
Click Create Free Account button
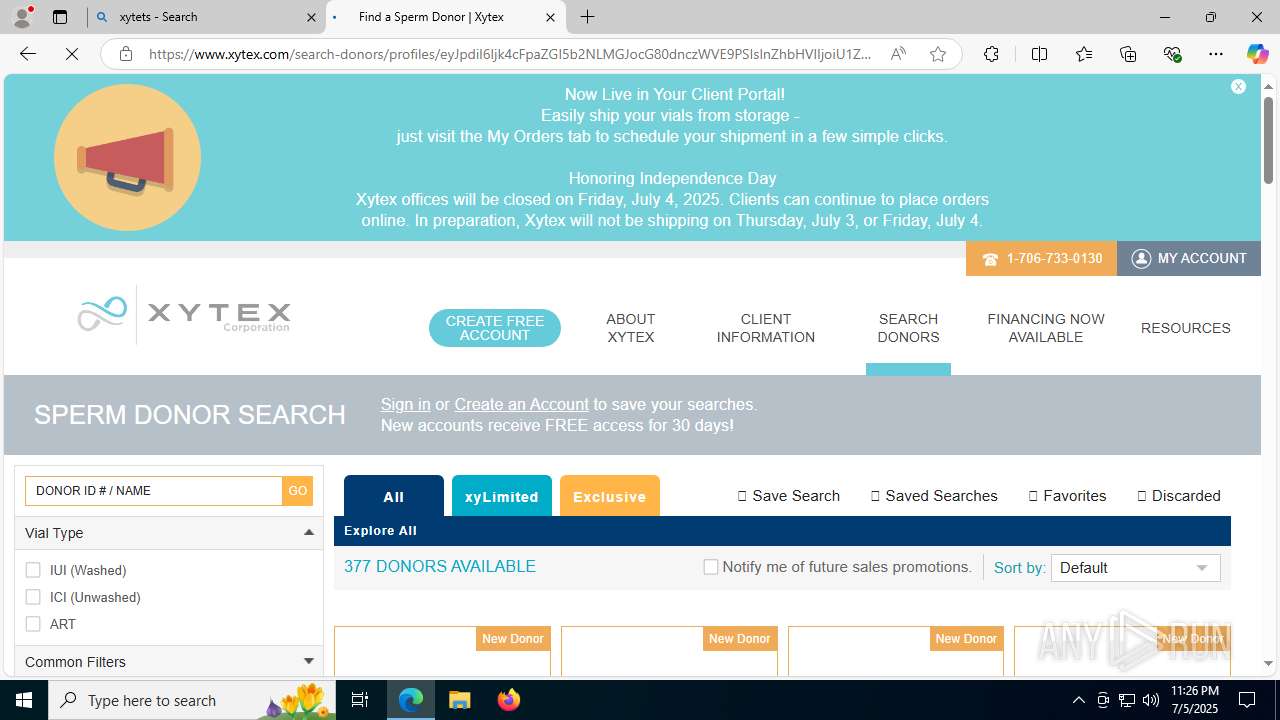coord(495,328)
